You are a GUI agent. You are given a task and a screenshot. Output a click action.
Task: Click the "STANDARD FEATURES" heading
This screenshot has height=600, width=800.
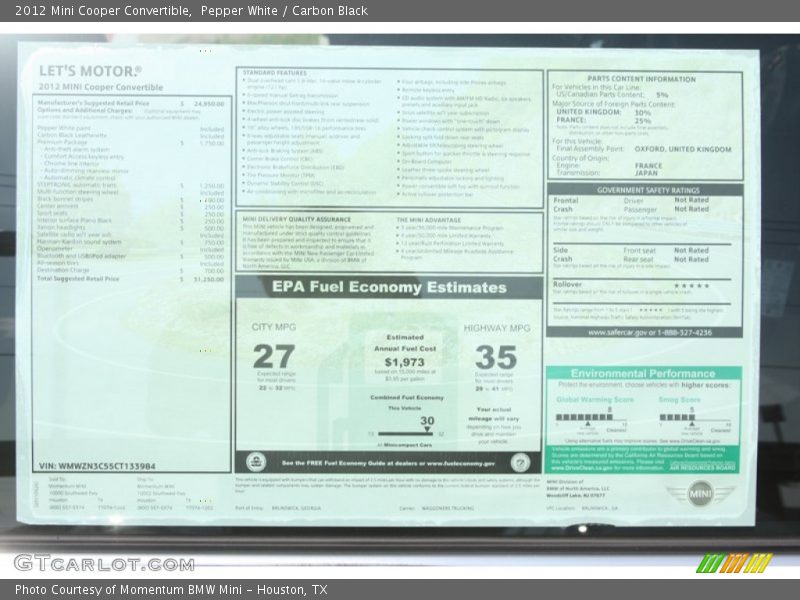(x=274, y=73)
